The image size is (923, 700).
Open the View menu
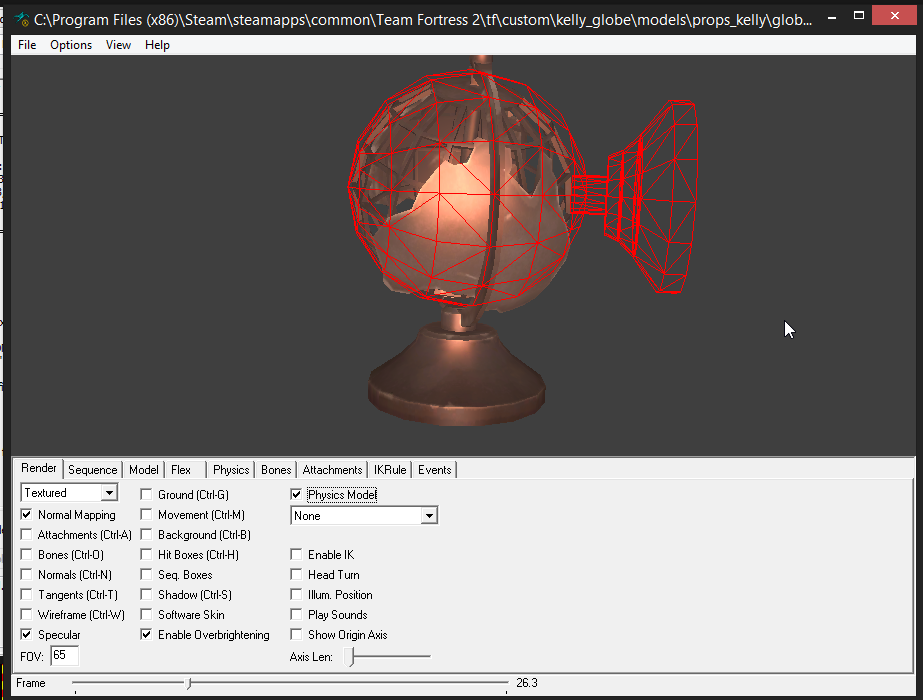(118, 45)
